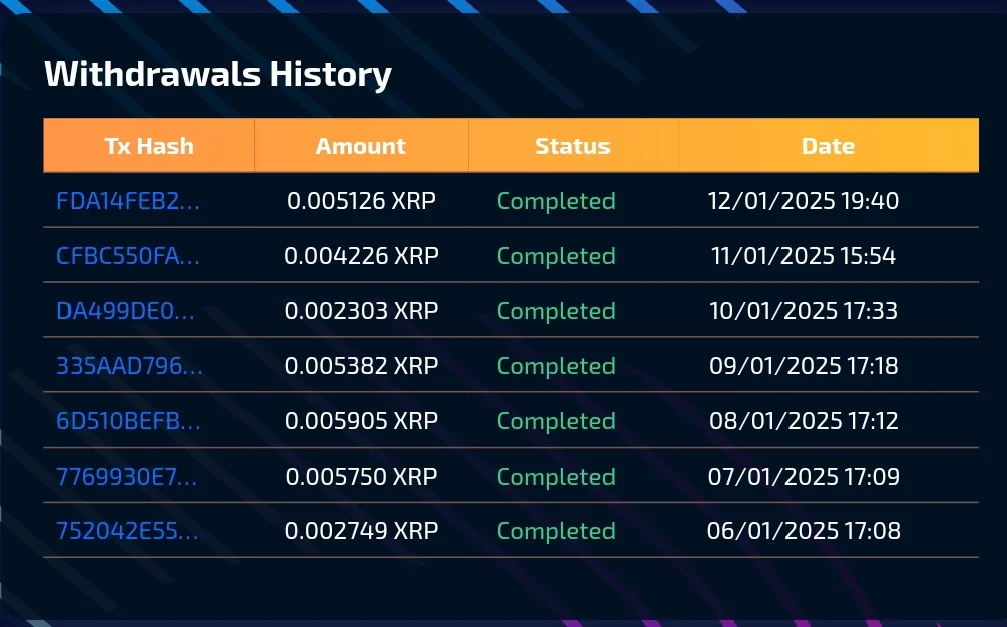Open the DA499DE0... transaction hash link
Screen dimensions: 1007x627
tap(125, 311)
